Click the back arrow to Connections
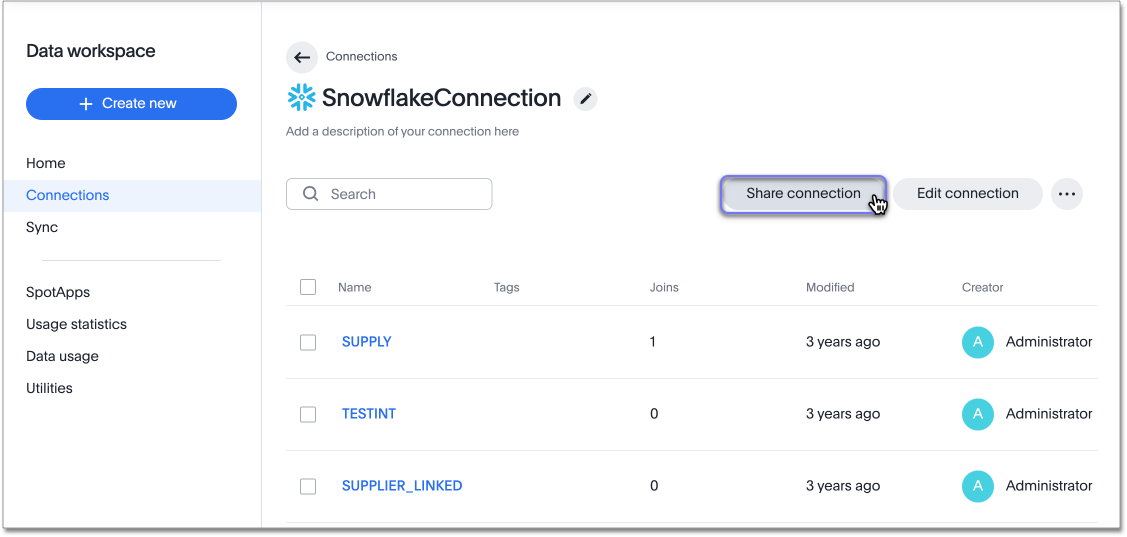Viewport: 1127px width, 537px height. tap(302, 57)
